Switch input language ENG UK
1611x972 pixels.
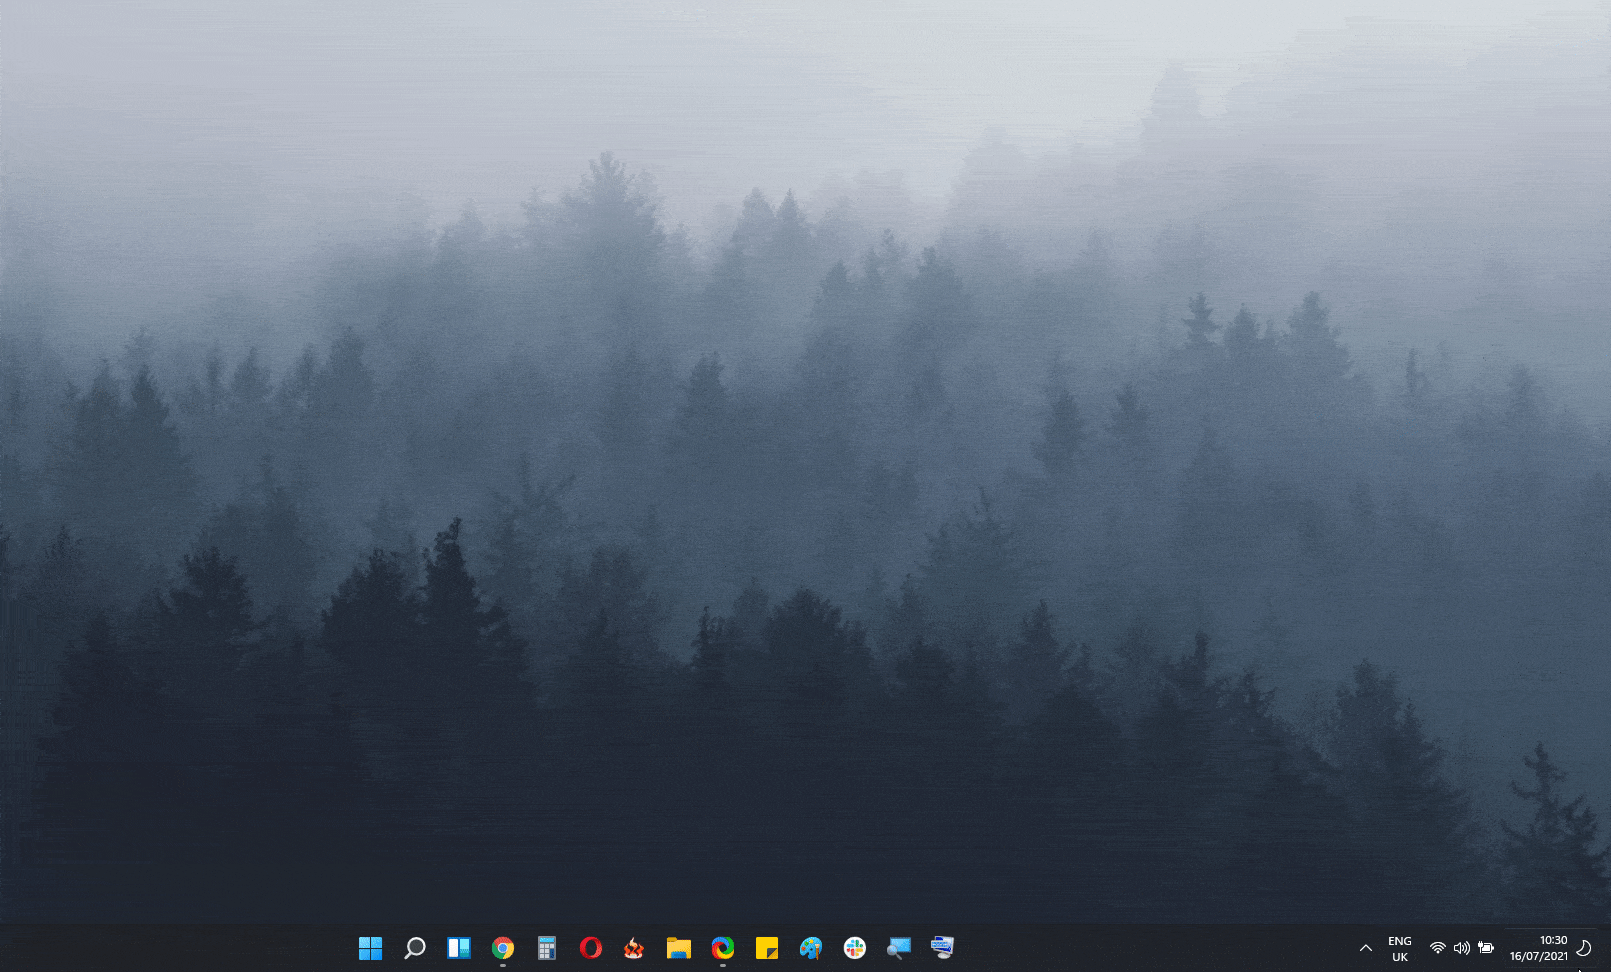point(1400,949)
